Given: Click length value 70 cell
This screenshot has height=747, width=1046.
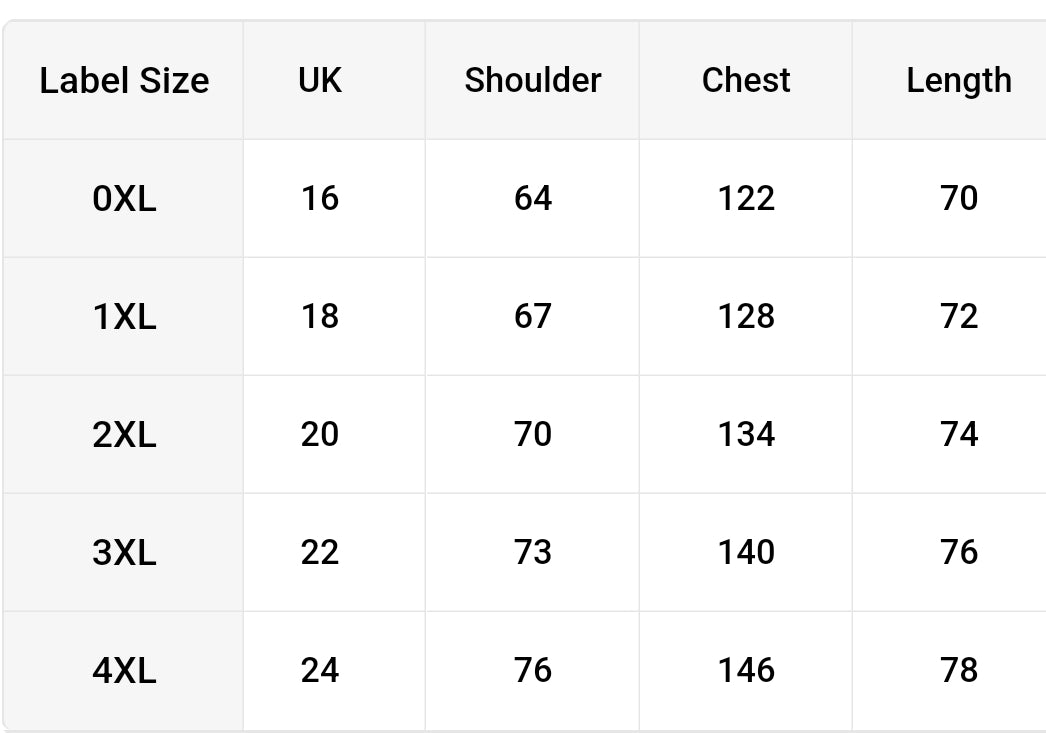Looking at the screenshot, I should [958, 199].
